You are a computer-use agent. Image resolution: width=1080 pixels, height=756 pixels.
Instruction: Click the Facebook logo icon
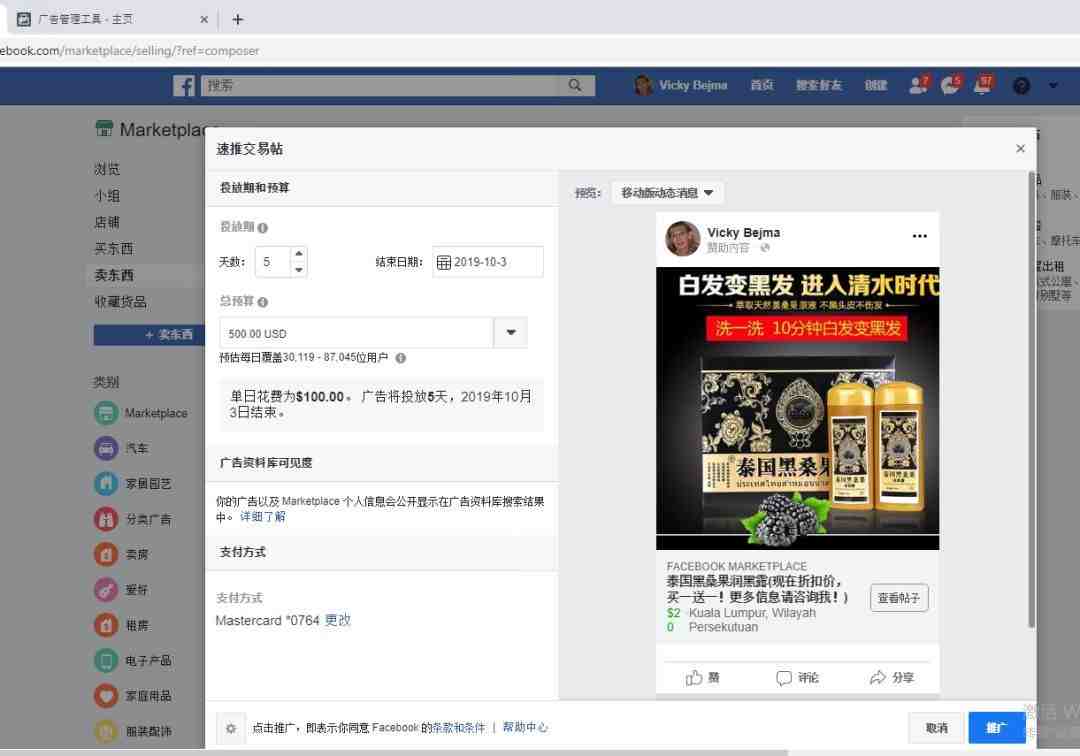click(184, 85)
